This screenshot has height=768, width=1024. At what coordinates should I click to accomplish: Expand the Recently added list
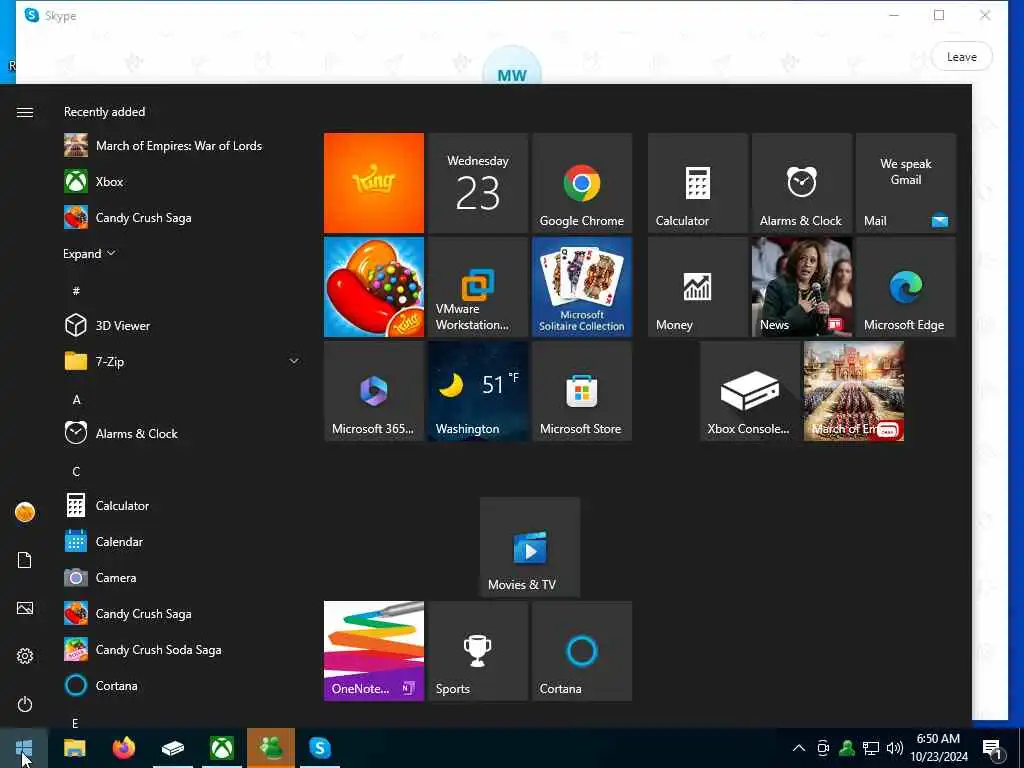(89, 253)
